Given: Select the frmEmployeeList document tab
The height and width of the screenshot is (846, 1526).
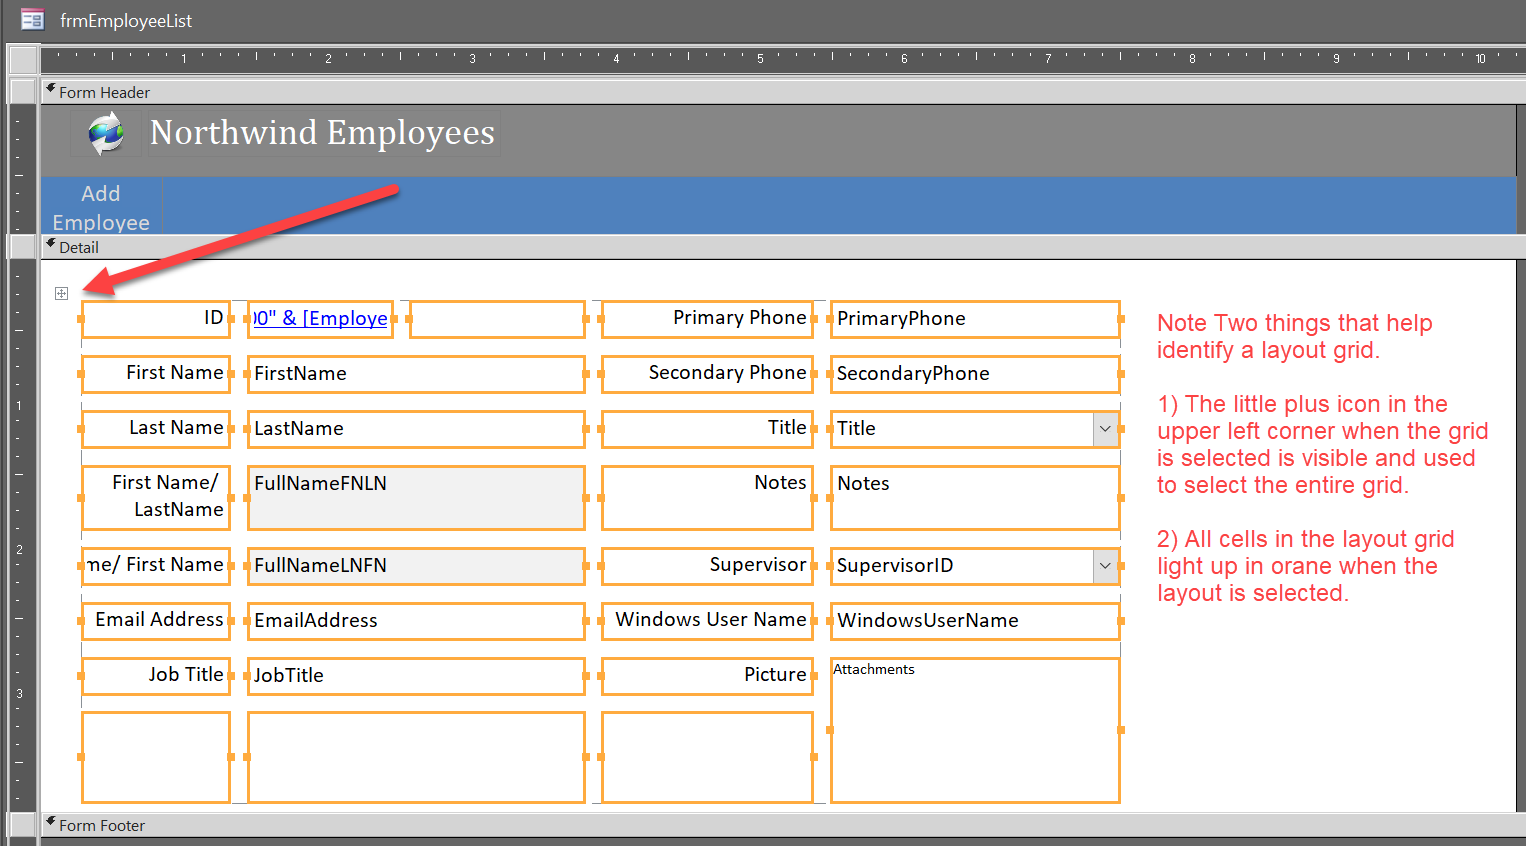Looking at the screenshot, I should [x=107, y=20].
